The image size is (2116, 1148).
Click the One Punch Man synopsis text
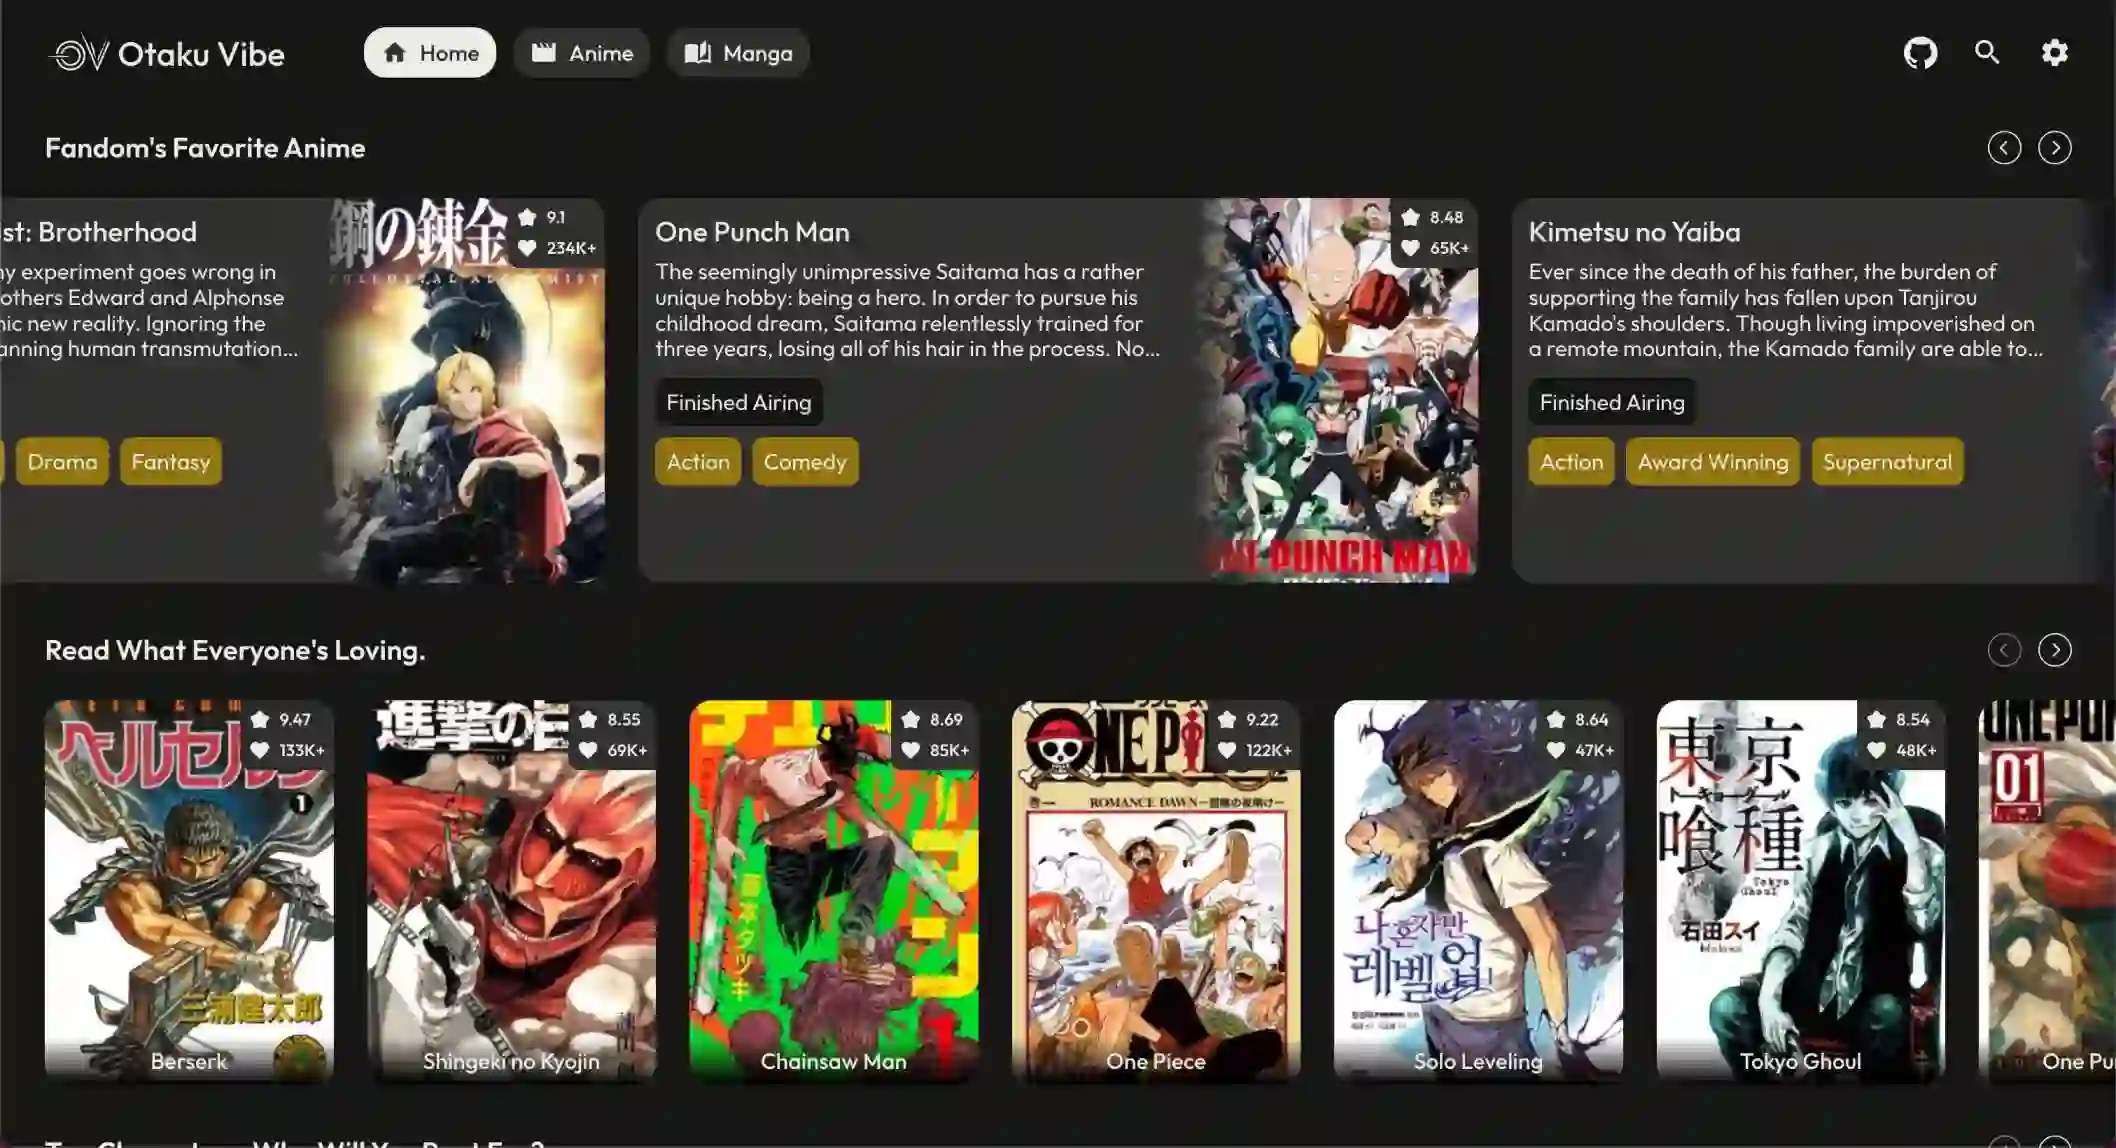pyautogui.click(x=907, y=310)
